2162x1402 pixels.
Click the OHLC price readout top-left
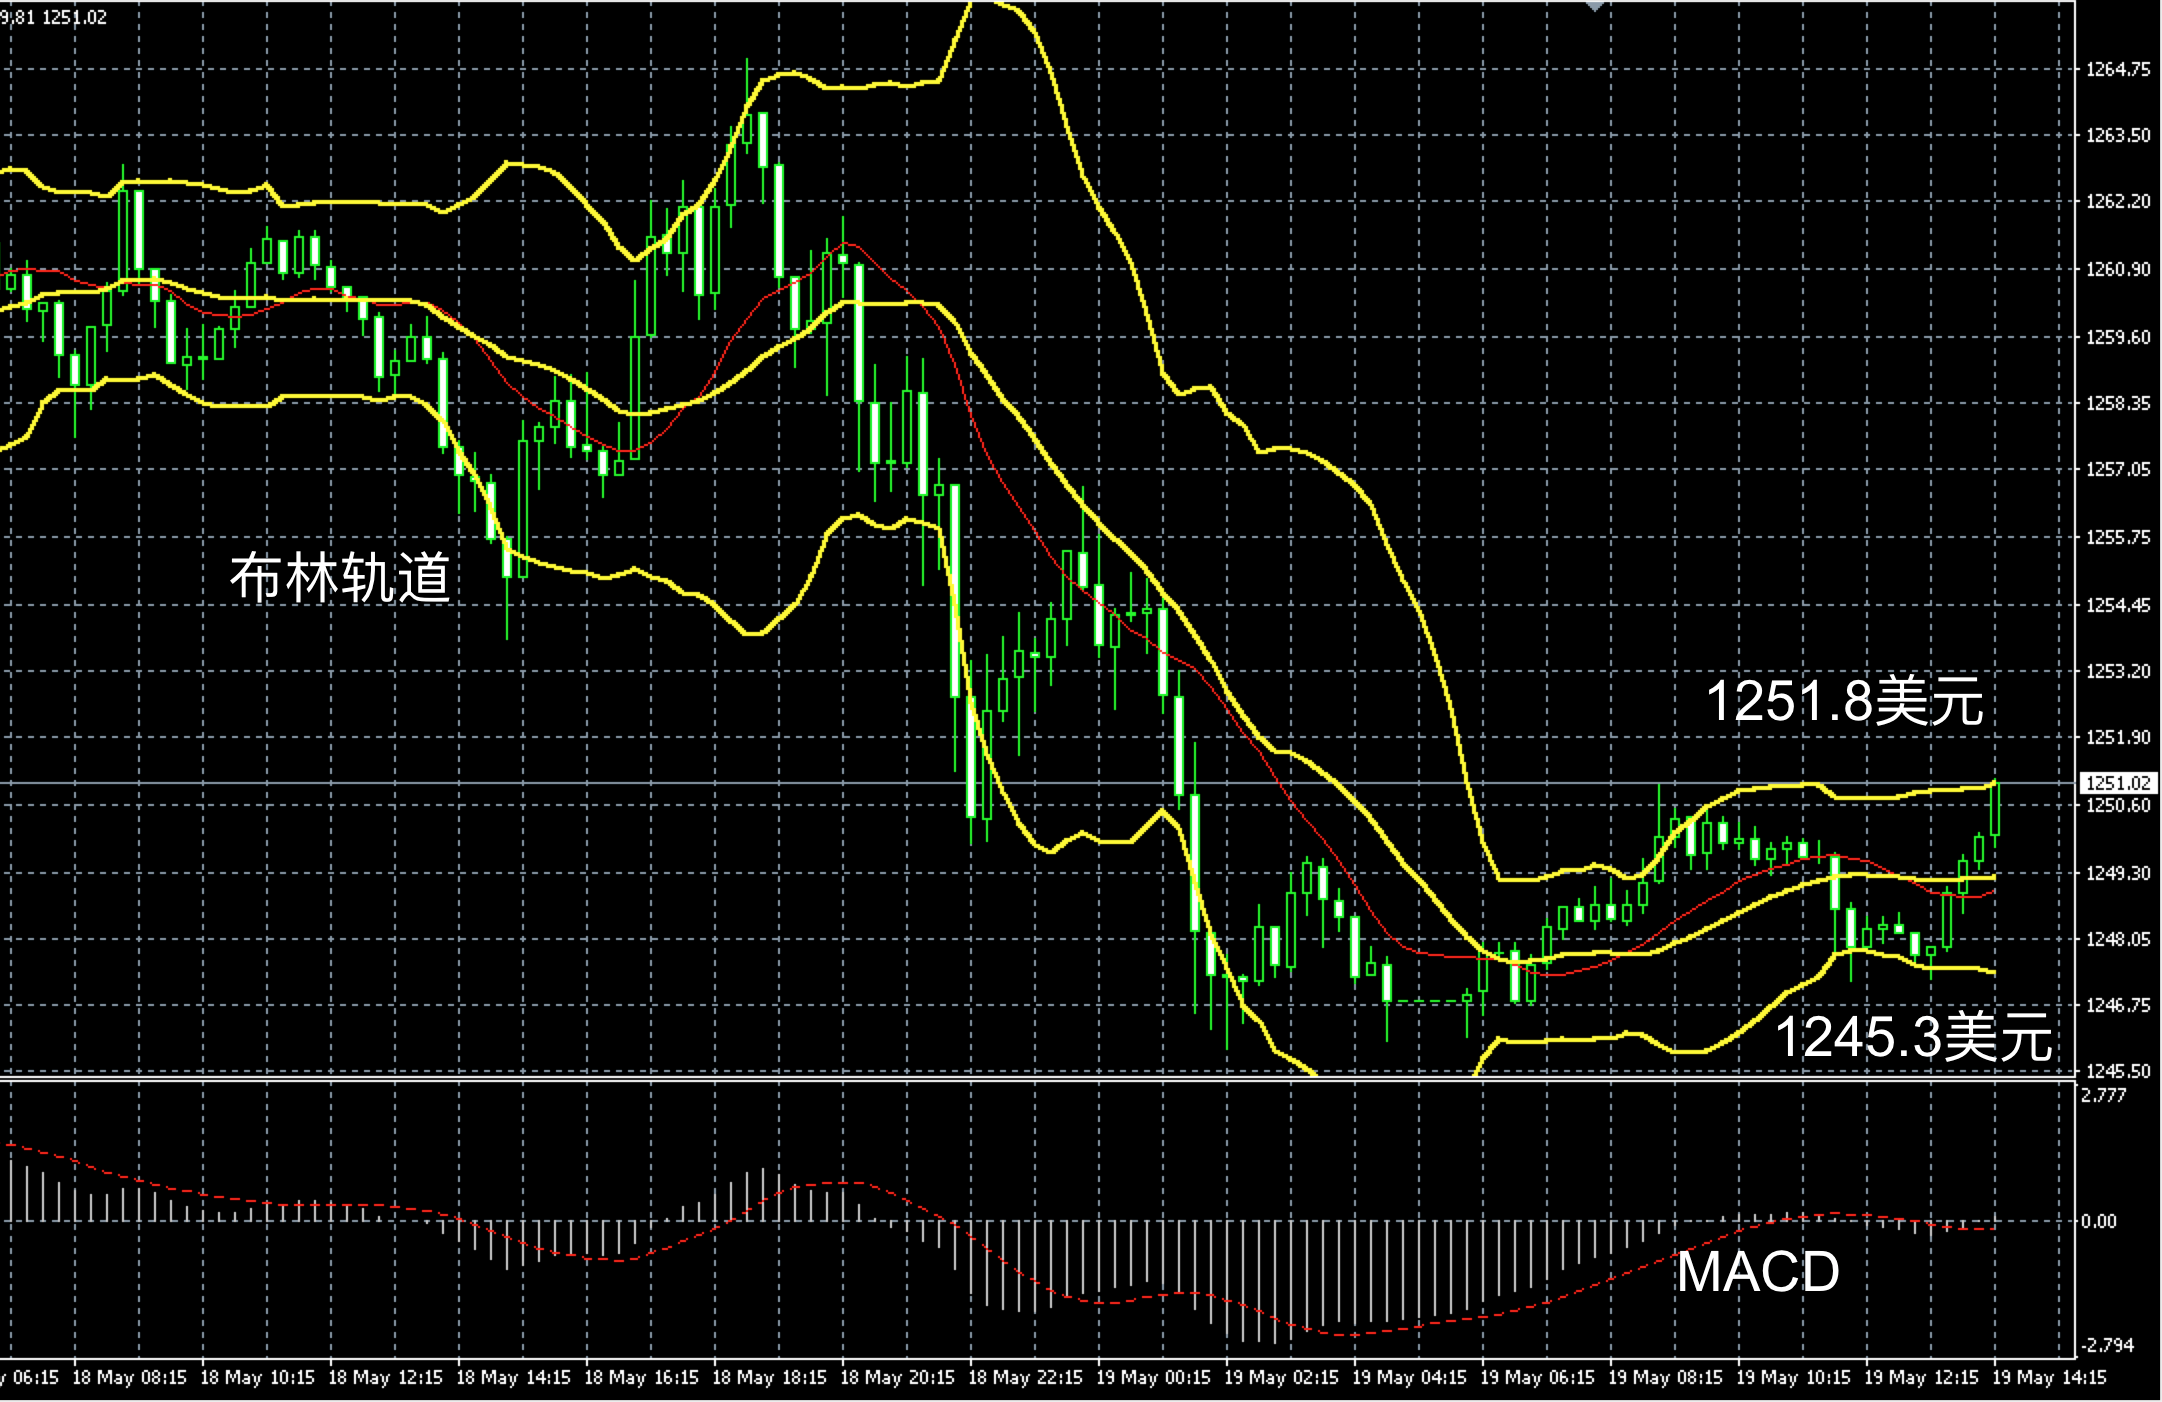[54, 17]
